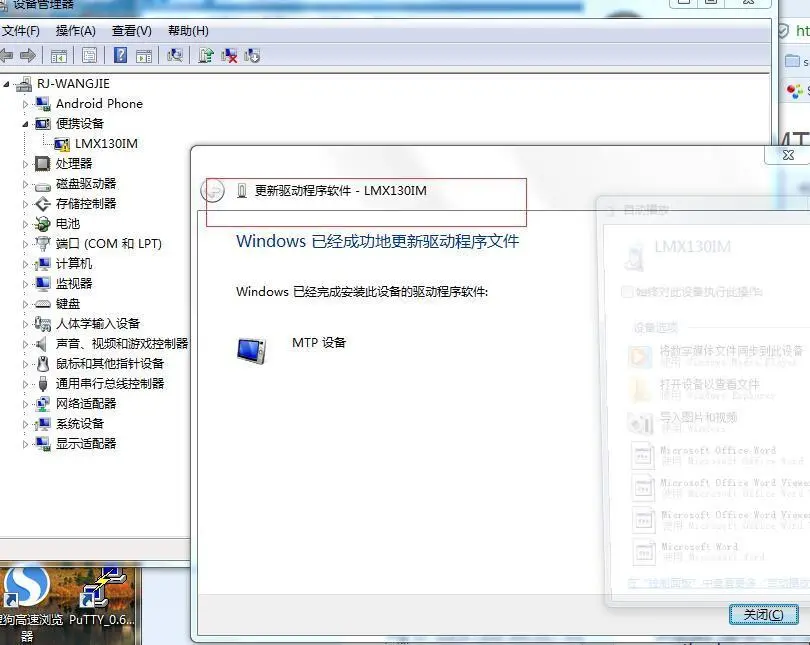
Task: Toggle the show/hide action pane toolbar icon
Action: 144,56
